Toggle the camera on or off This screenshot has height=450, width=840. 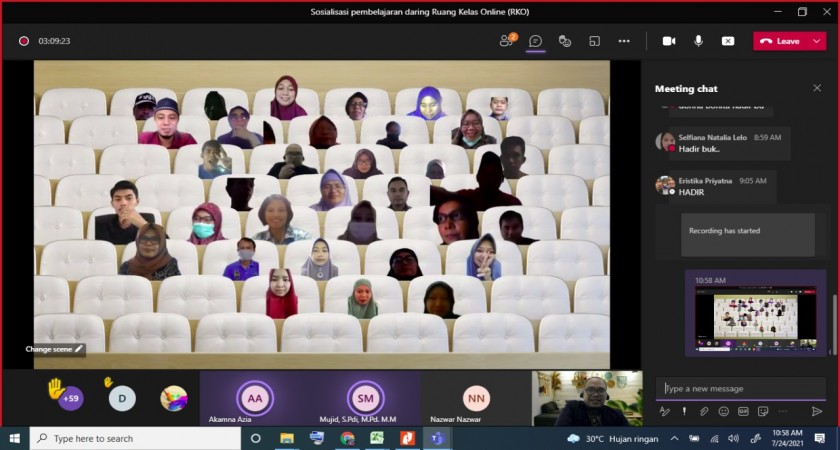(669, 41)
